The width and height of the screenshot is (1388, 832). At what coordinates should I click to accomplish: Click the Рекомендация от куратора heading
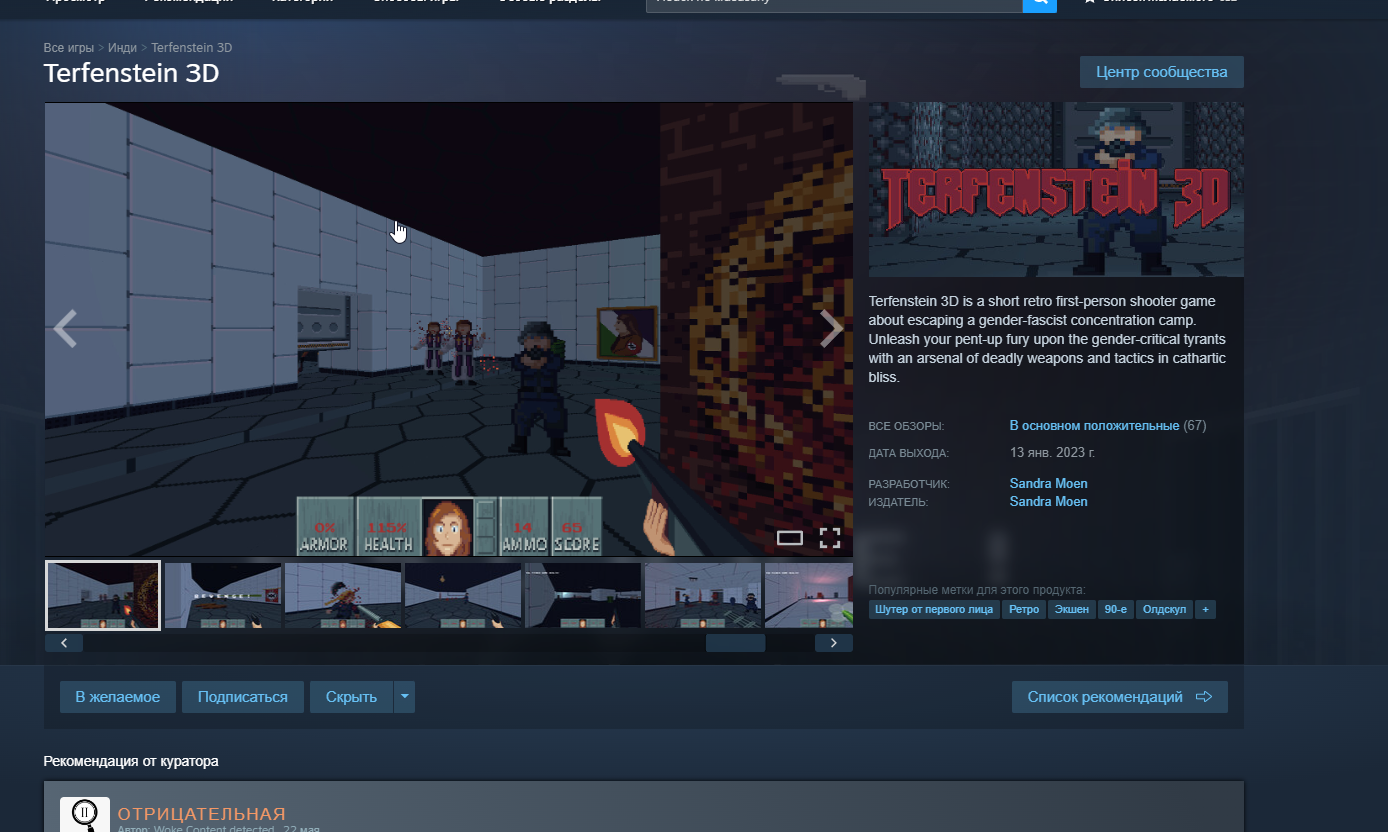click(131, 761)
